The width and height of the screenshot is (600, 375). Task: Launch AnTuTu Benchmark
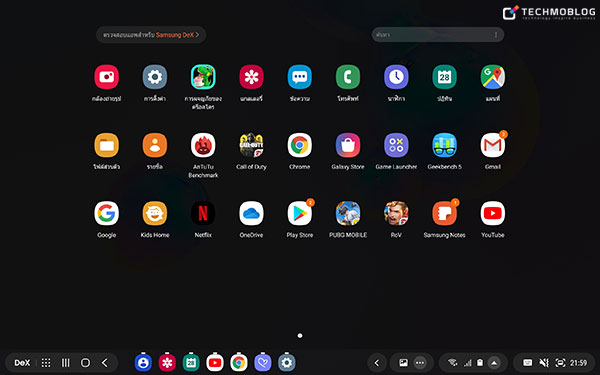point(203,145)
